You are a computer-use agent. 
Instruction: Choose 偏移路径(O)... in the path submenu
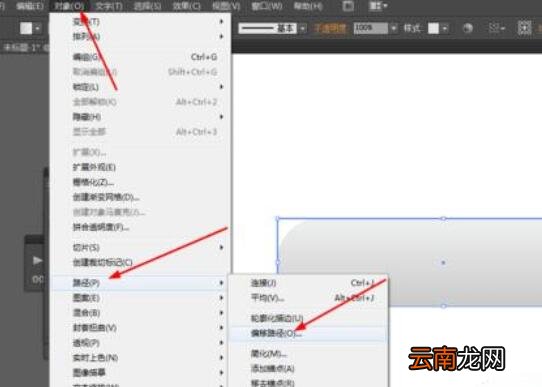tap(308, 333)
